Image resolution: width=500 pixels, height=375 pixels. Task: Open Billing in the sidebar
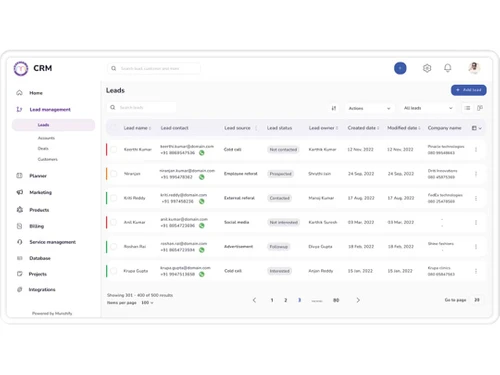(x=36, y=226)
